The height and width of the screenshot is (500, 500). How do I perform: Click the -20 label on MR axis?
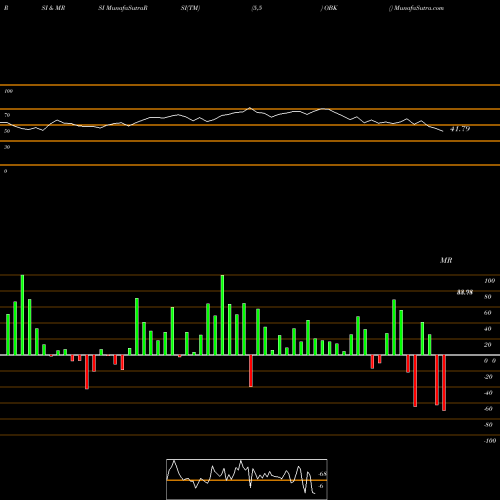(488, 377)
